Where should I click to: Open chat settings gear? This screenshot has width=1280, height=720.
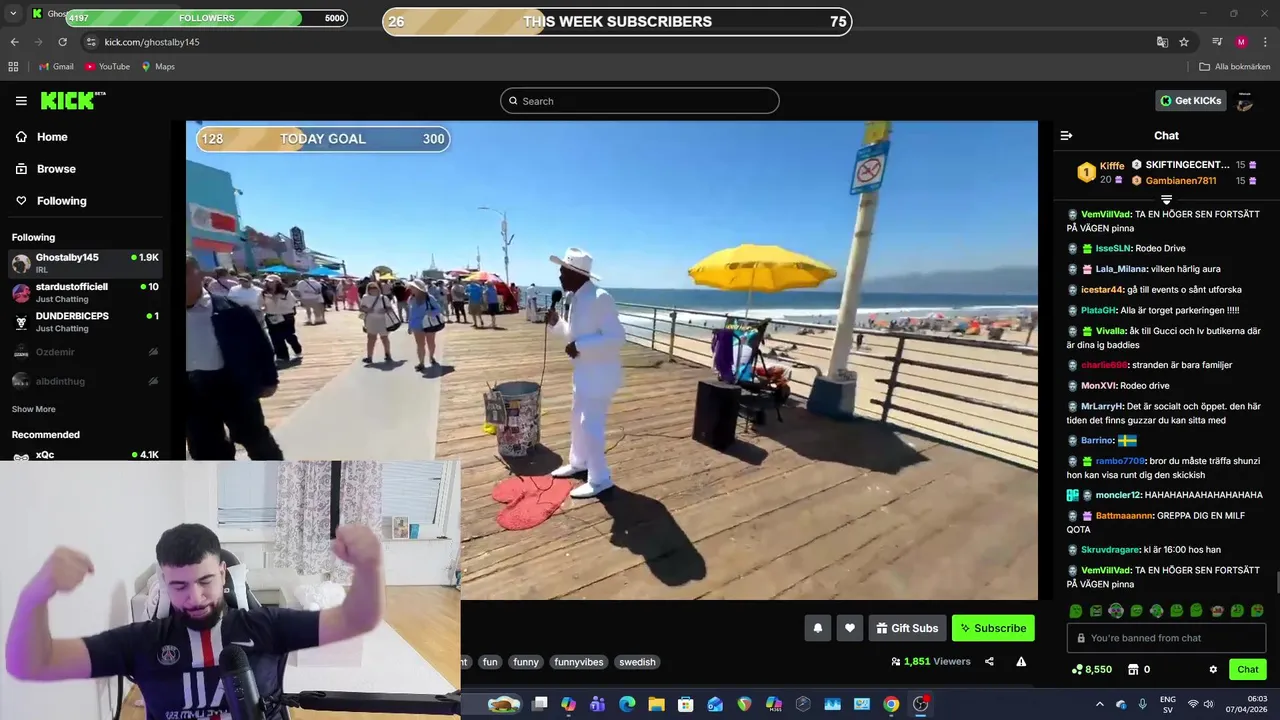[1213, 670]
